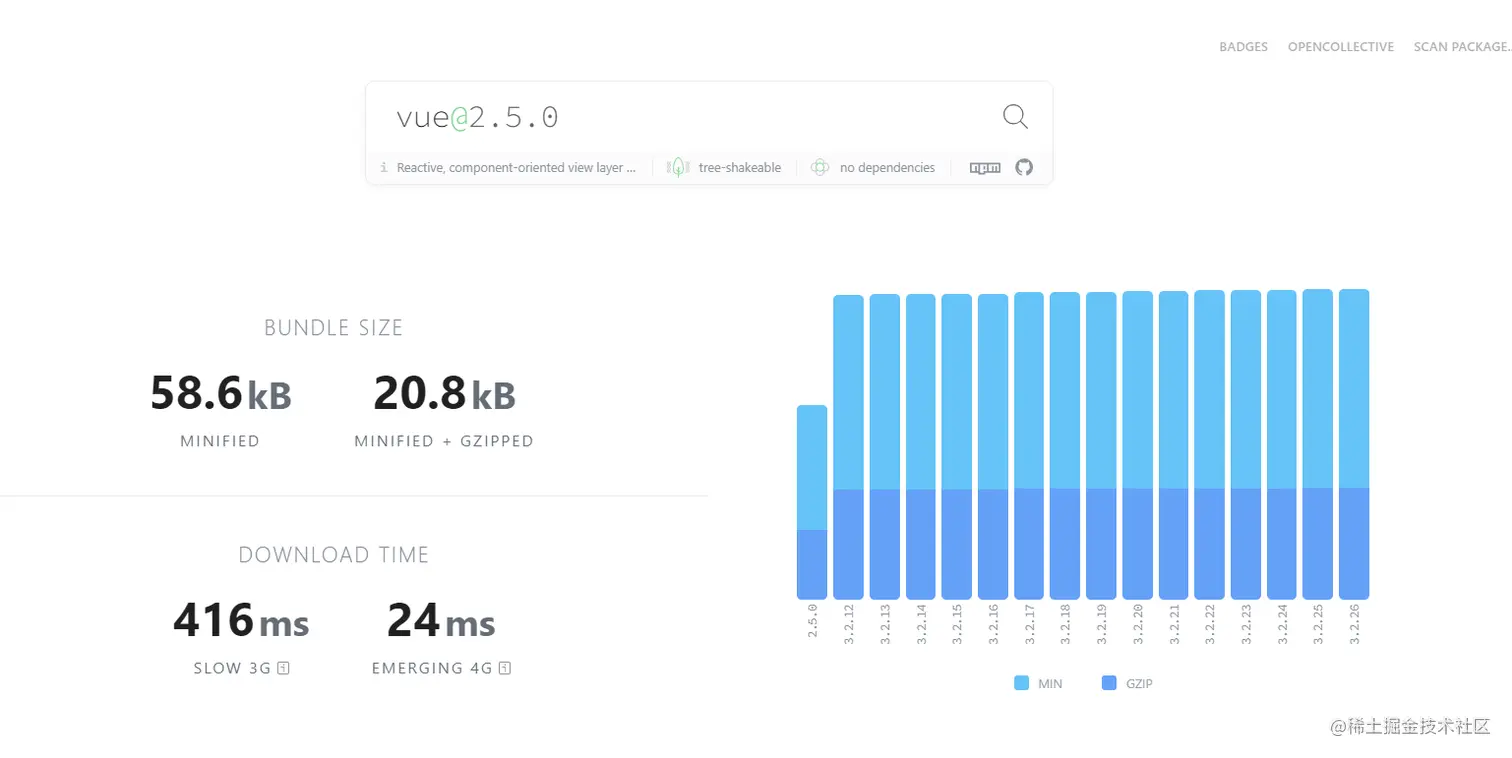Click the MIN legend color swatch
Viewport: 1512px width, 758px height.
tap(1021, 683)
